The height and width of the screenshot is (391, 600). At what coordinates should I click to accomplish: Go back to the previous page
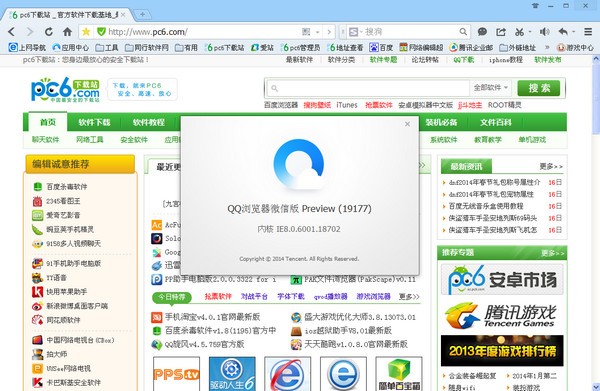11,32
